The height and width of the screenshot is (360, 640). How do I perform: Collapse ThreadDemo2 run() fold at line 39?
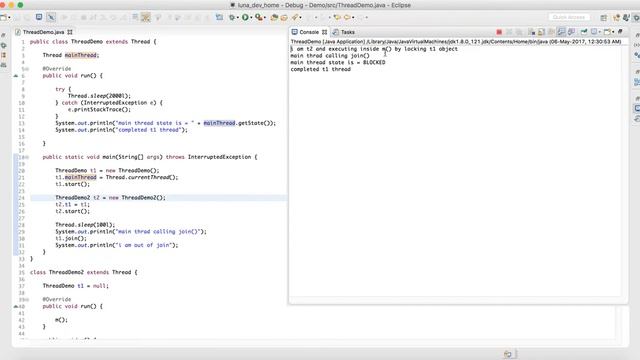(27, 300)
